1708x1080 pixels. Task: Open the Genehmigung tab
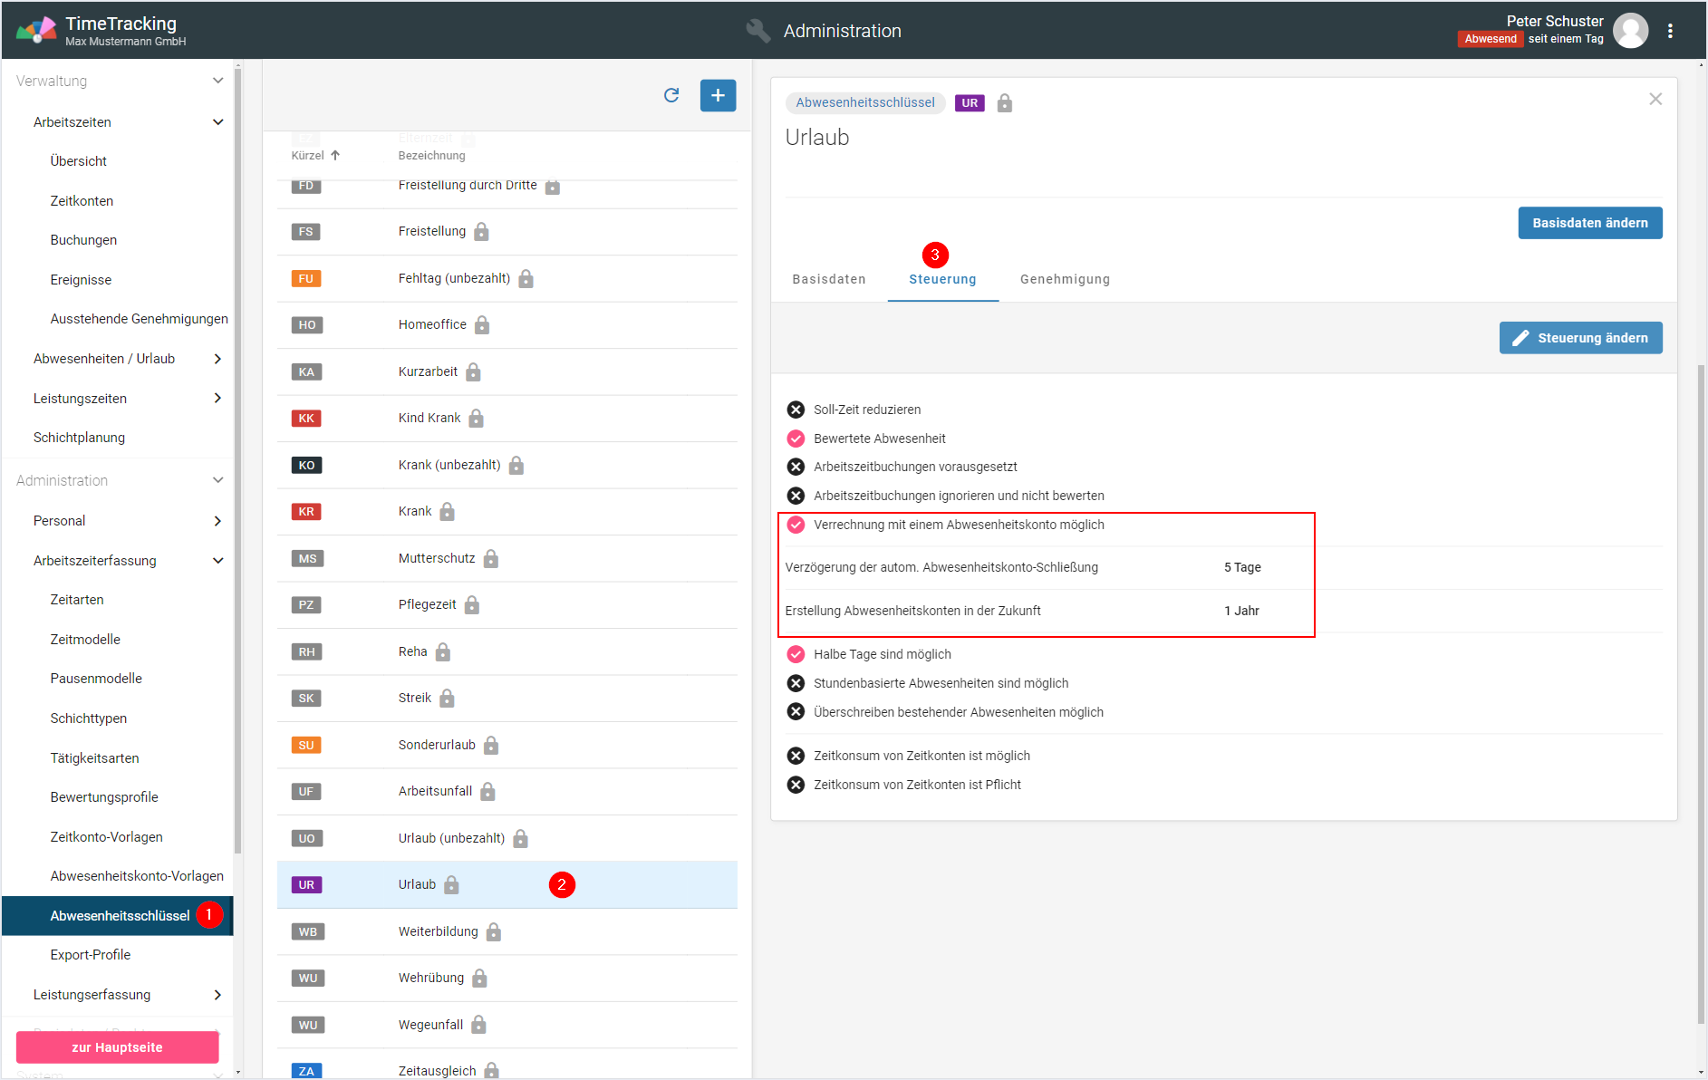pos(1064,279)
